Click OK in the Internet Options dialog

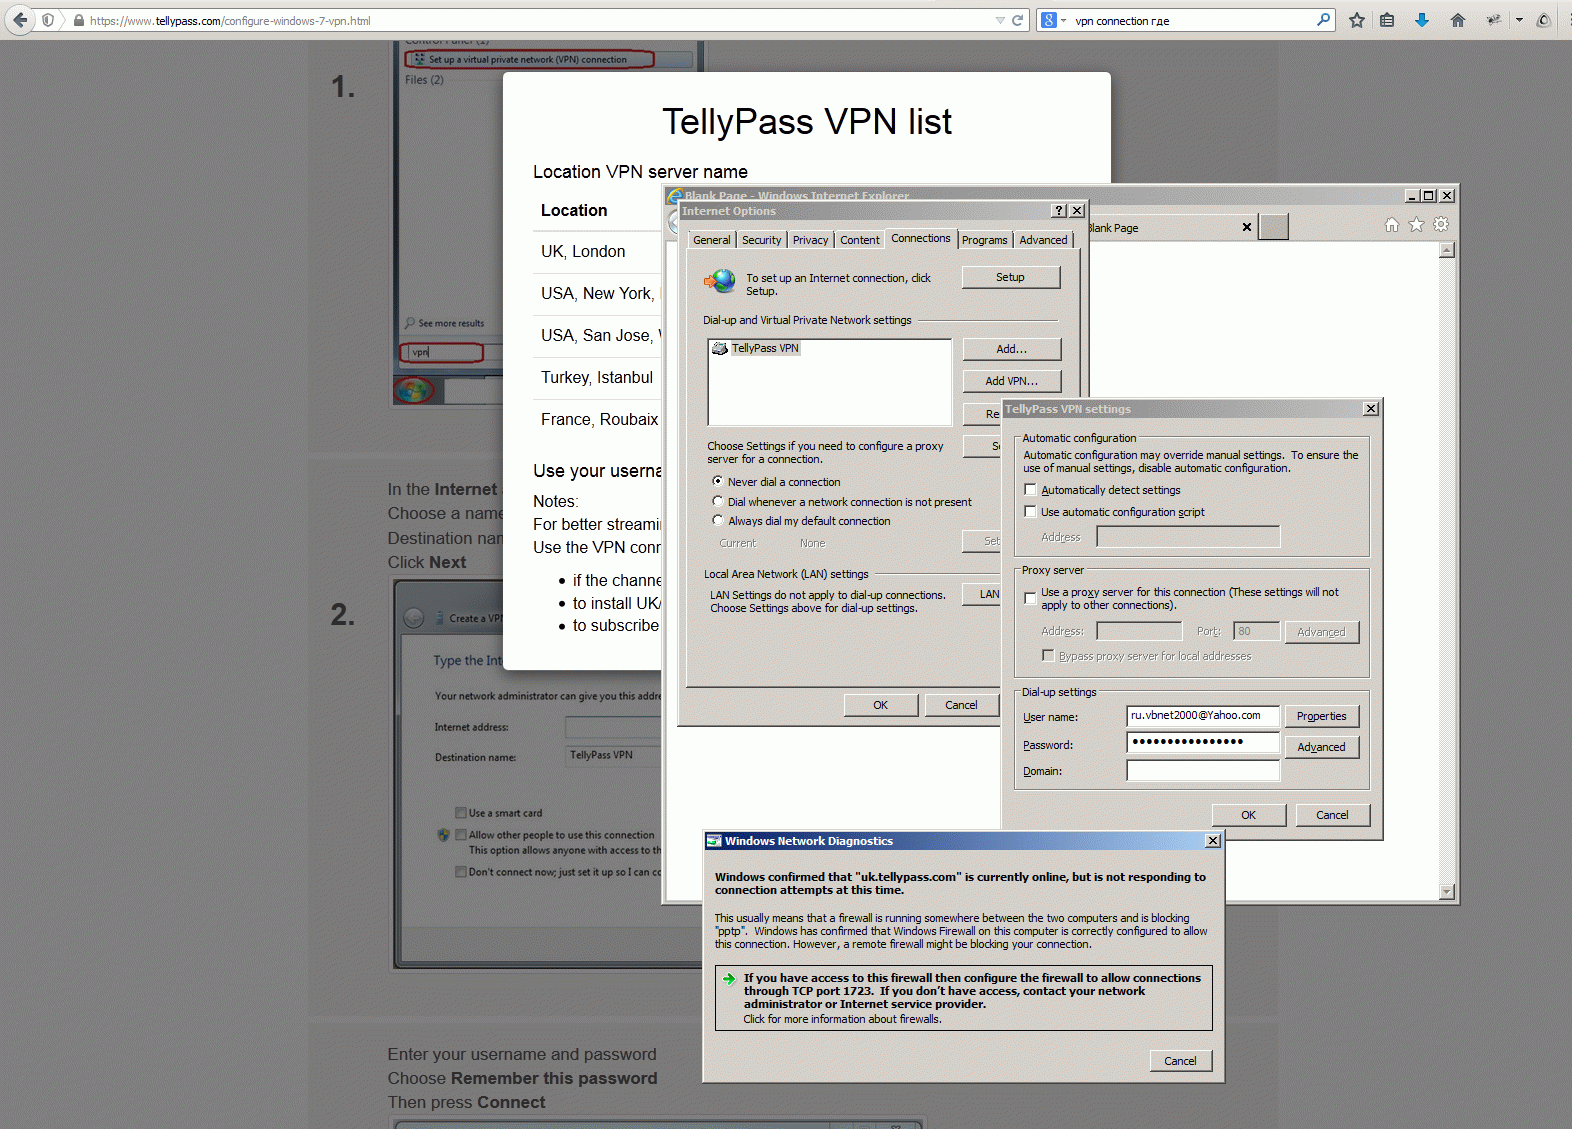[881, 705]
